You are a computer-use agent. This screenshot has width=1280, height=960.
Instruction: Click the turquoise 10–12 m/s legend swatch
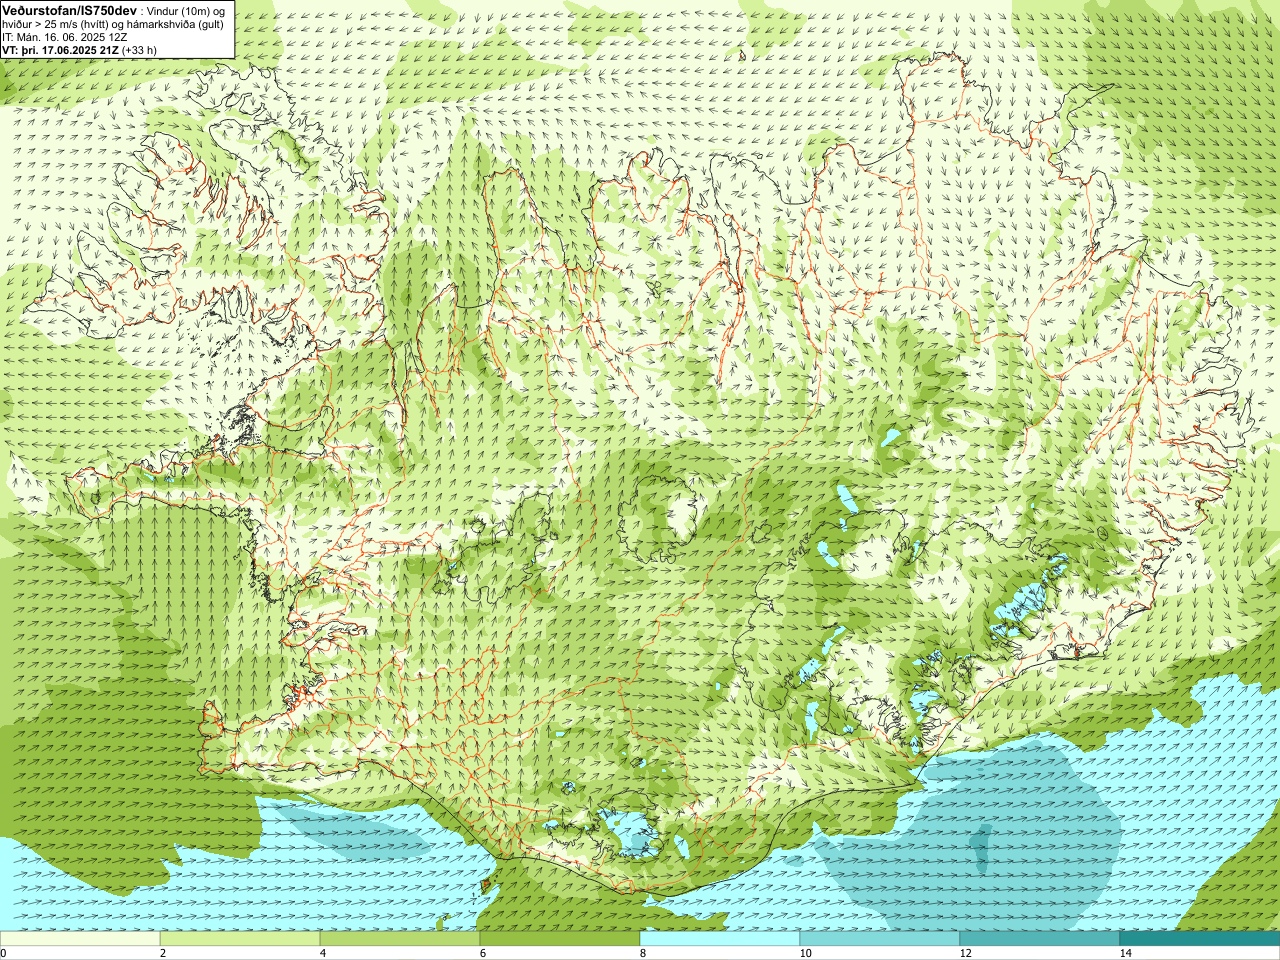880,938
